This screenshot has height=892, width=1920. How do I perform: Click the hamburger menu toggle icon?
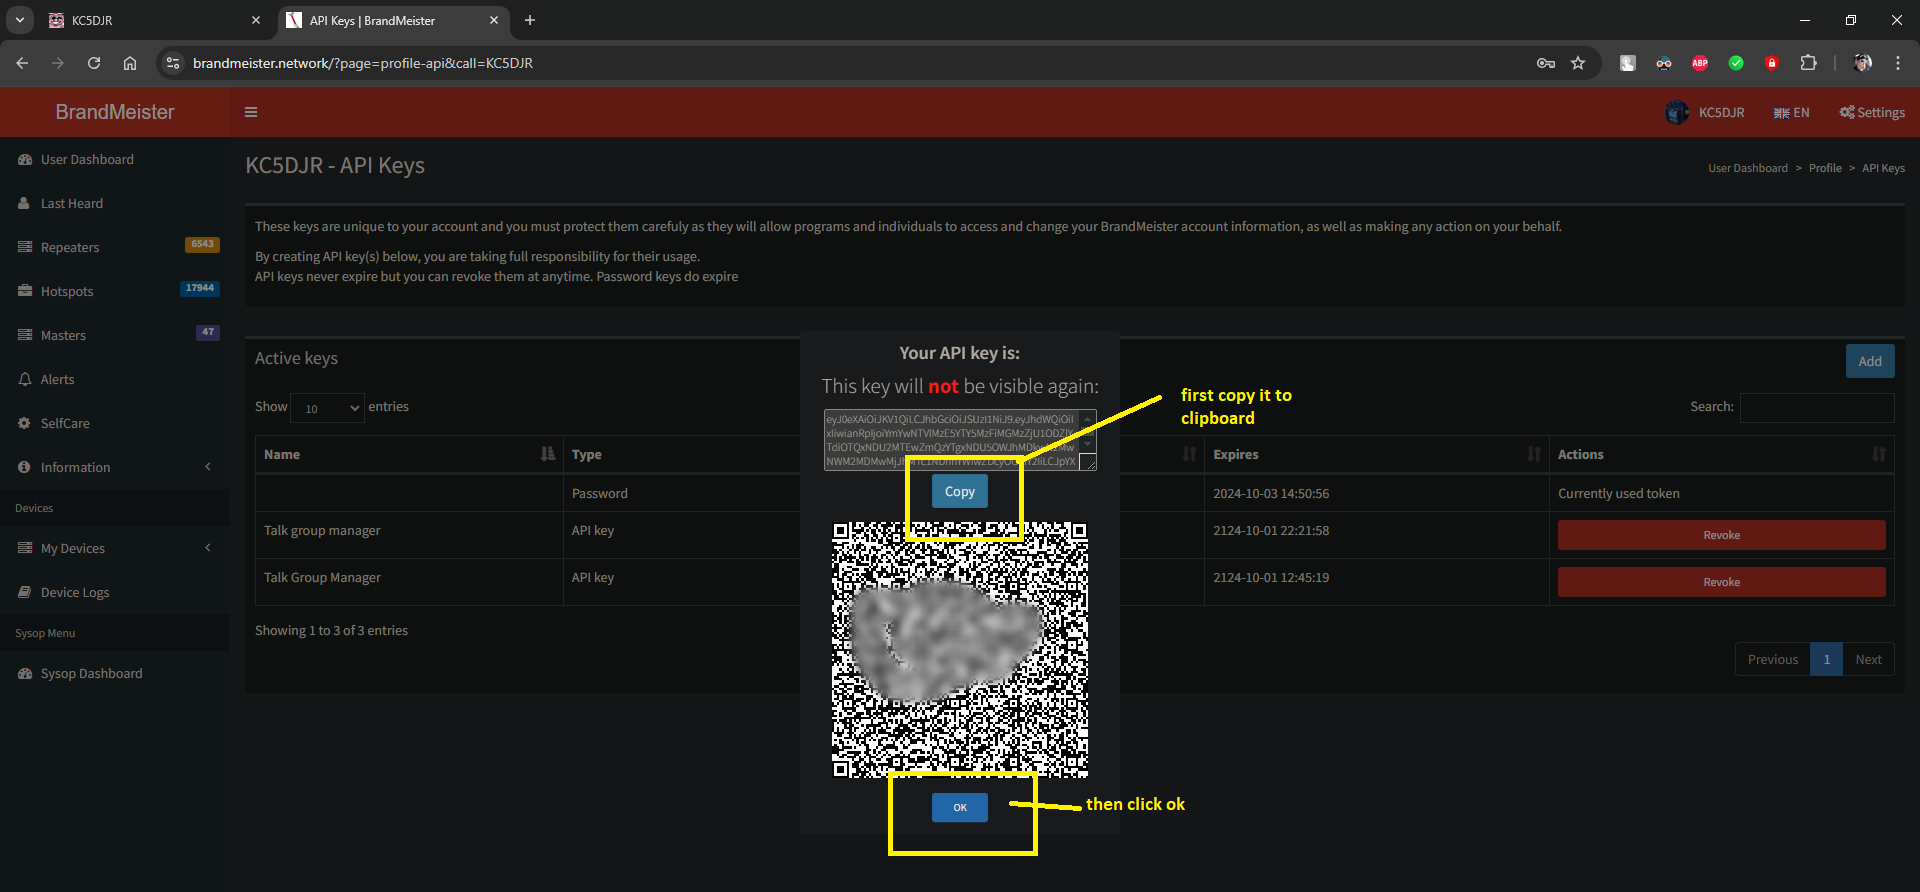tap(251, 112)
